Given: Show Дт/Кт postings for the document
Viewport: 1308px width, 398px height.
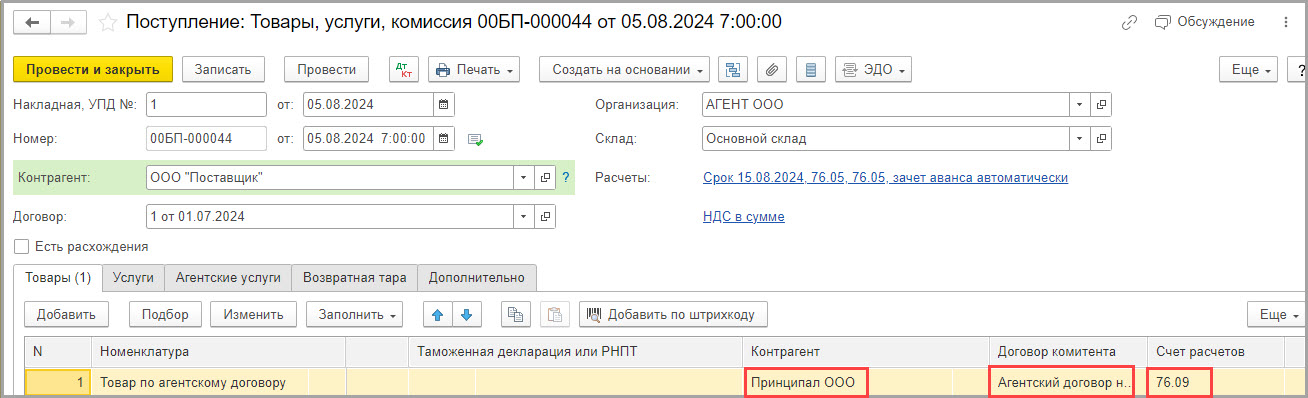Looking at the screenshot, I should point(405,69).
